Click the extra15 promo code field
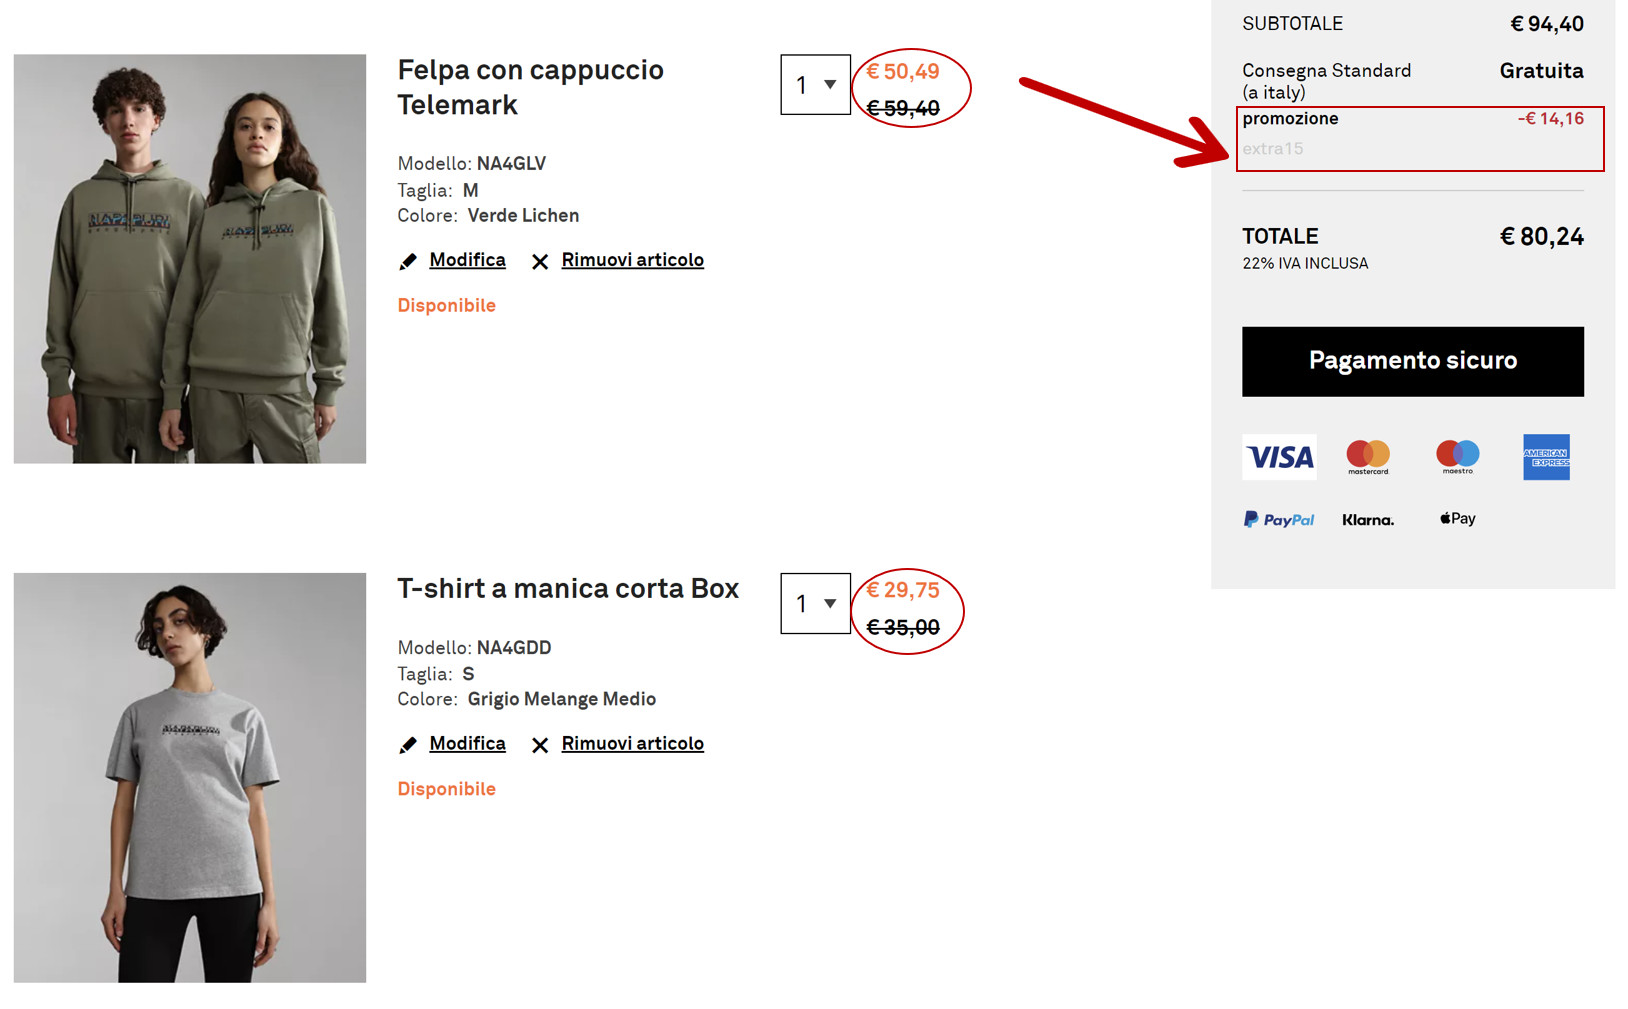 (1273, 149)
